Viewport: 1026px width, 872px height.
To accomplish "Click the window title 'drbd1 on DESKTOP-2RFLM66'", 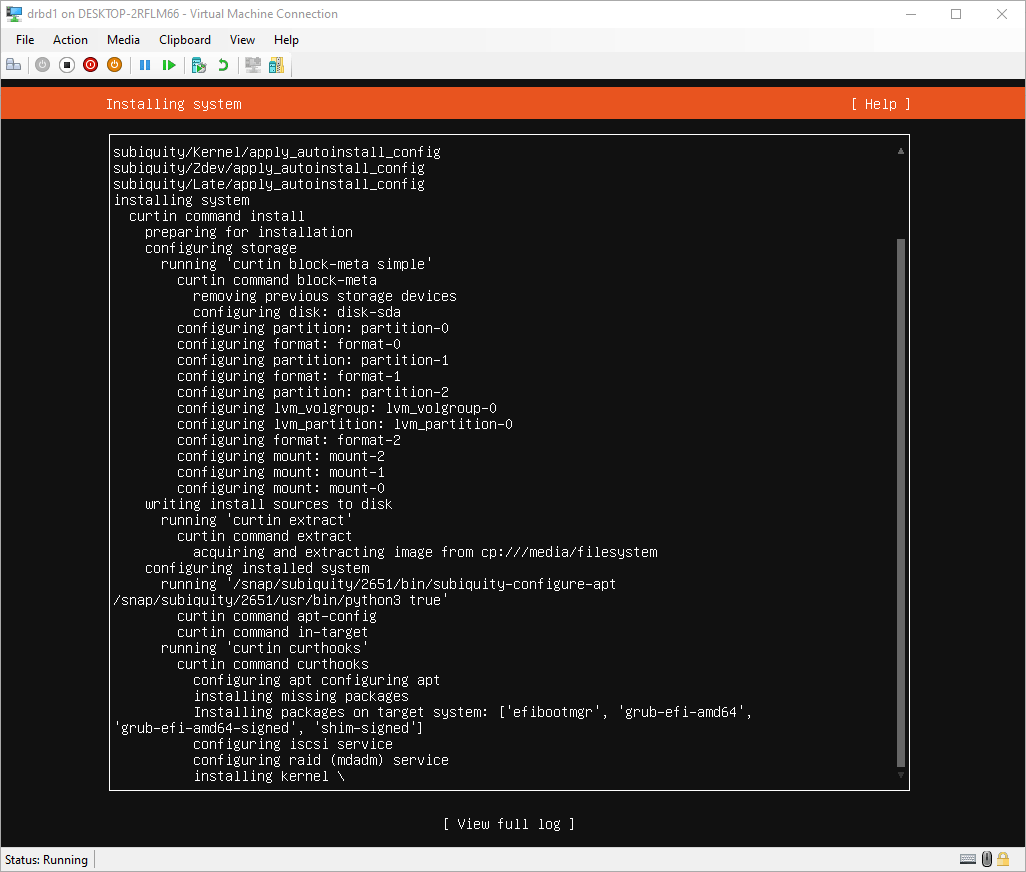I will click(x=103, y=14).
